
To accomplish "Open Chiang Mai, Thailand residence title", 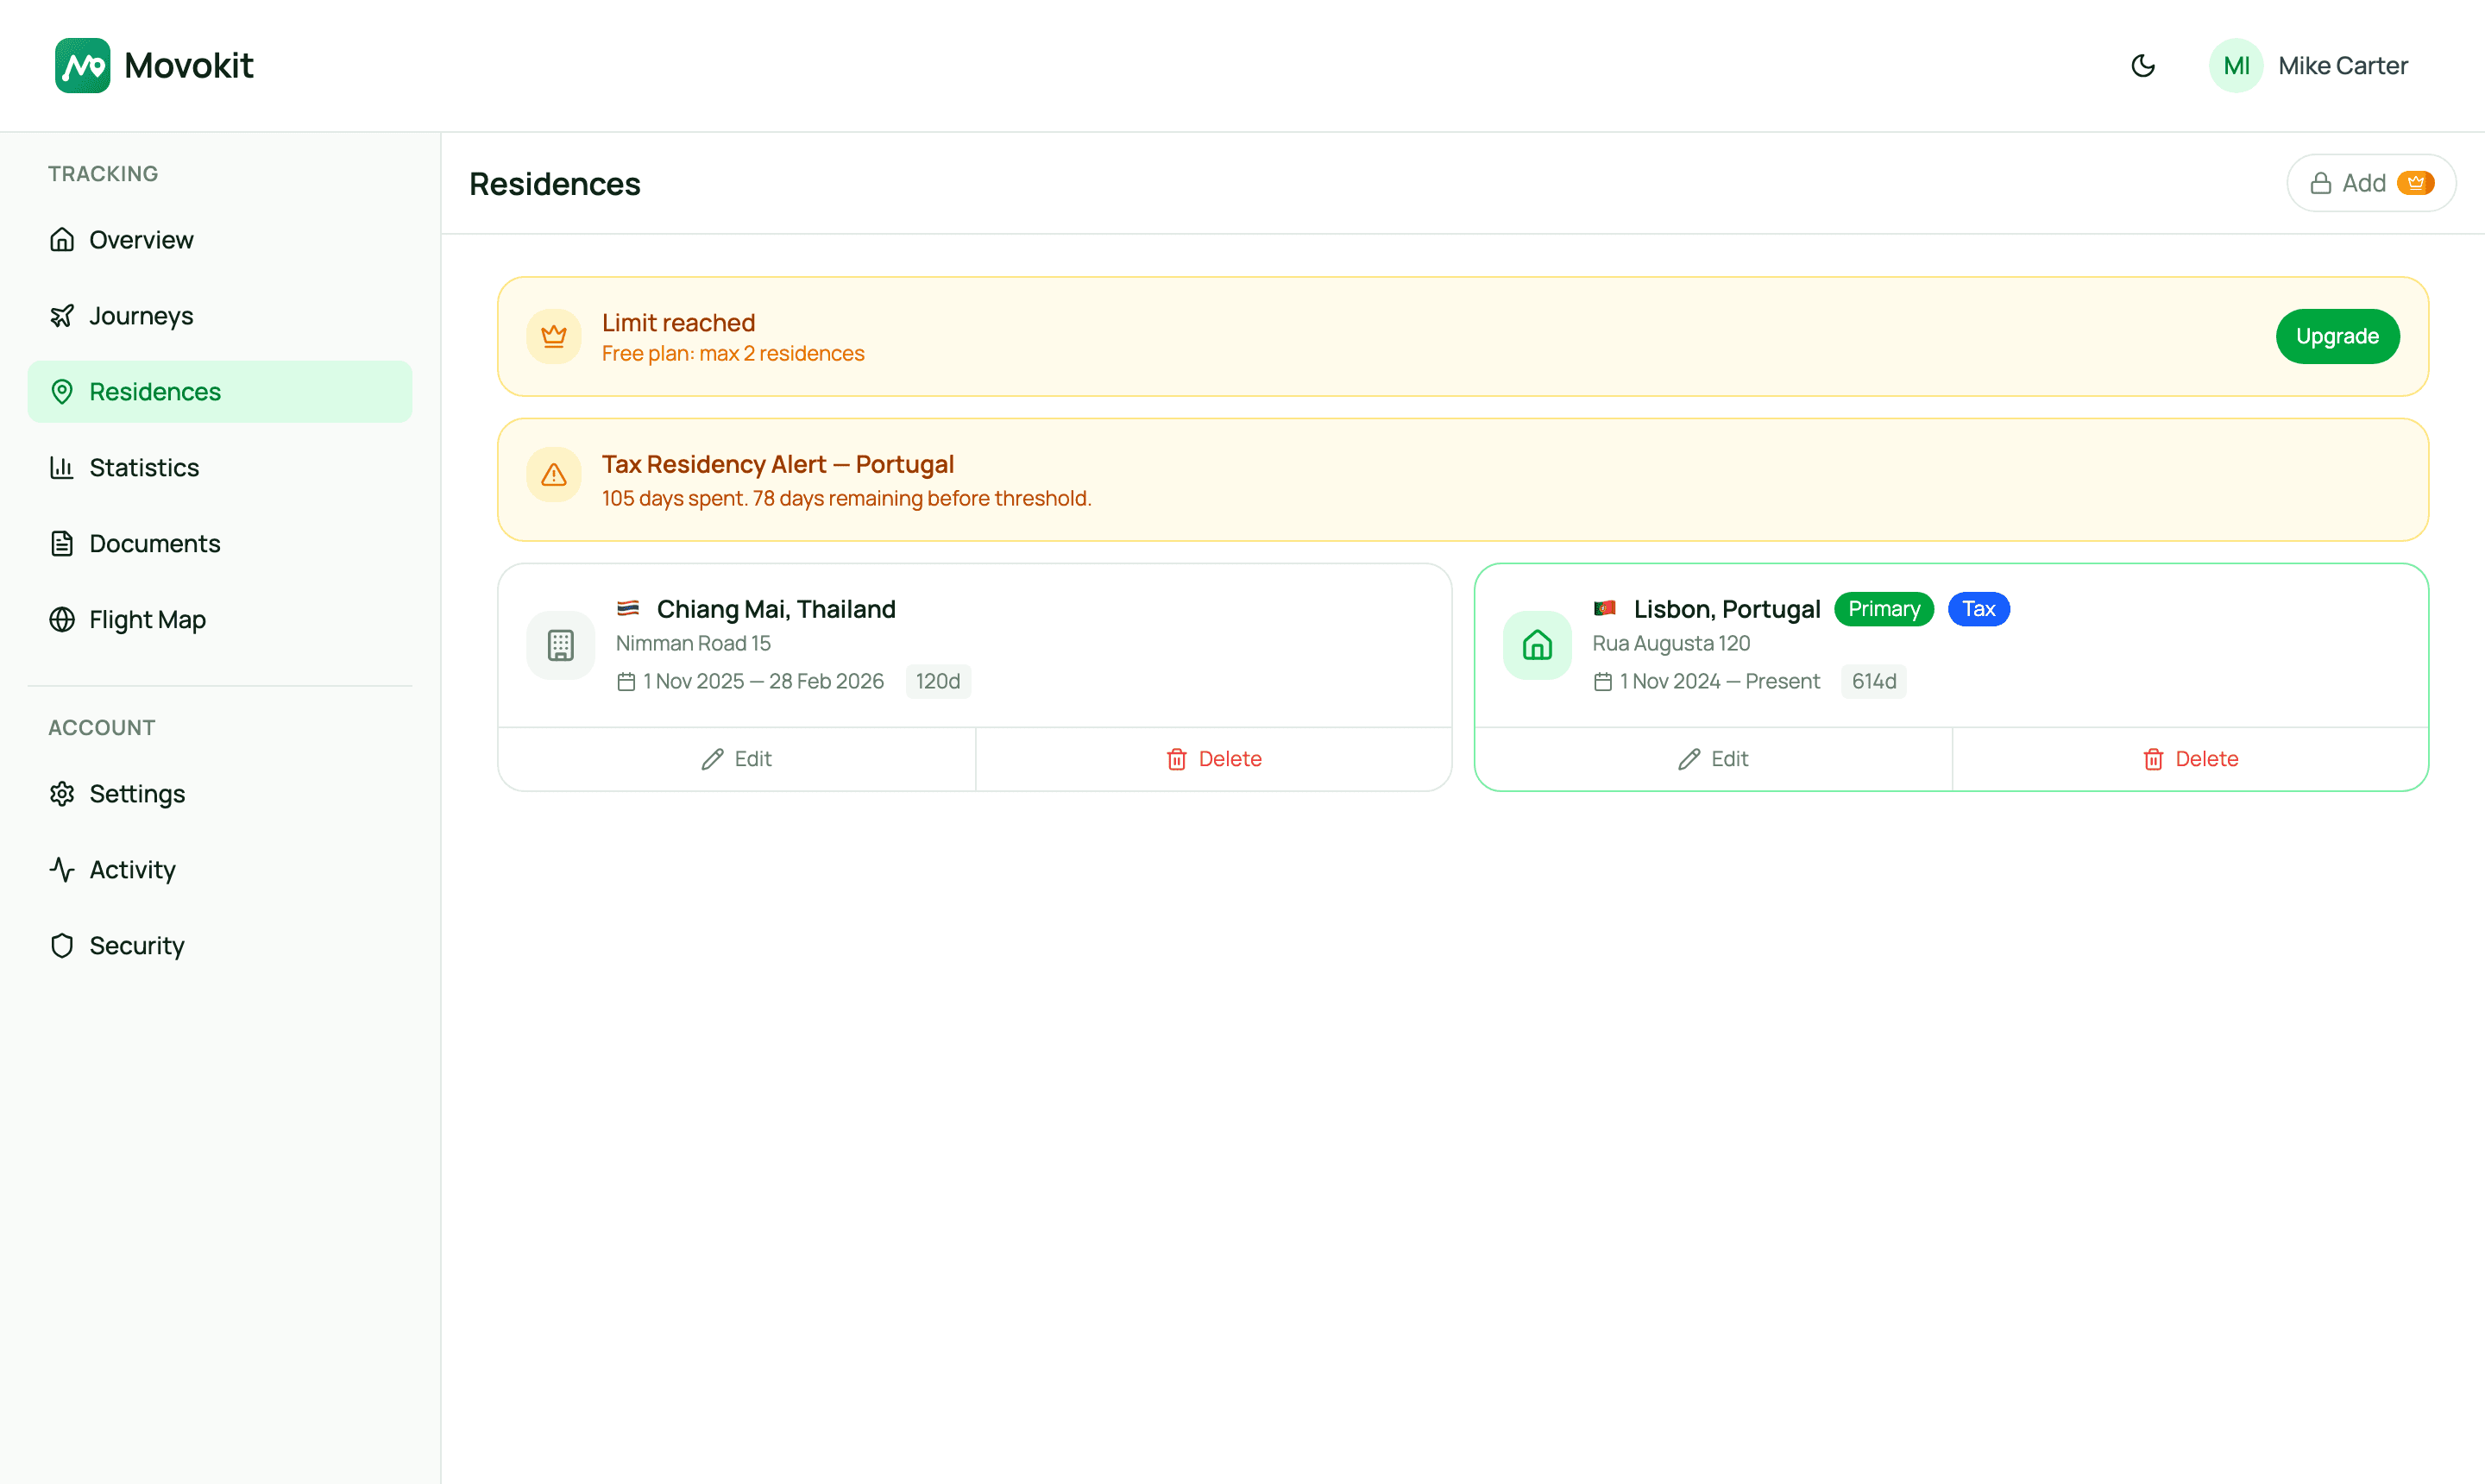I will 776,609.
